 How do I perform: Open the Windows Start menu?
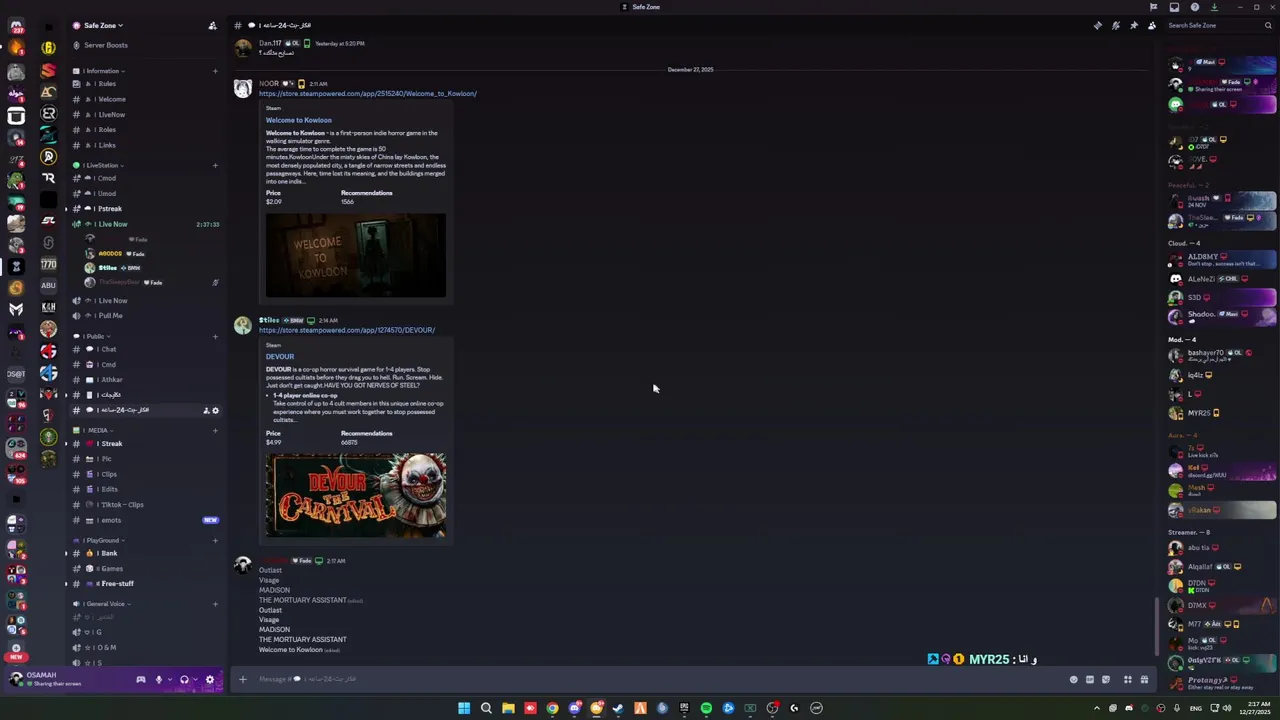464,708
